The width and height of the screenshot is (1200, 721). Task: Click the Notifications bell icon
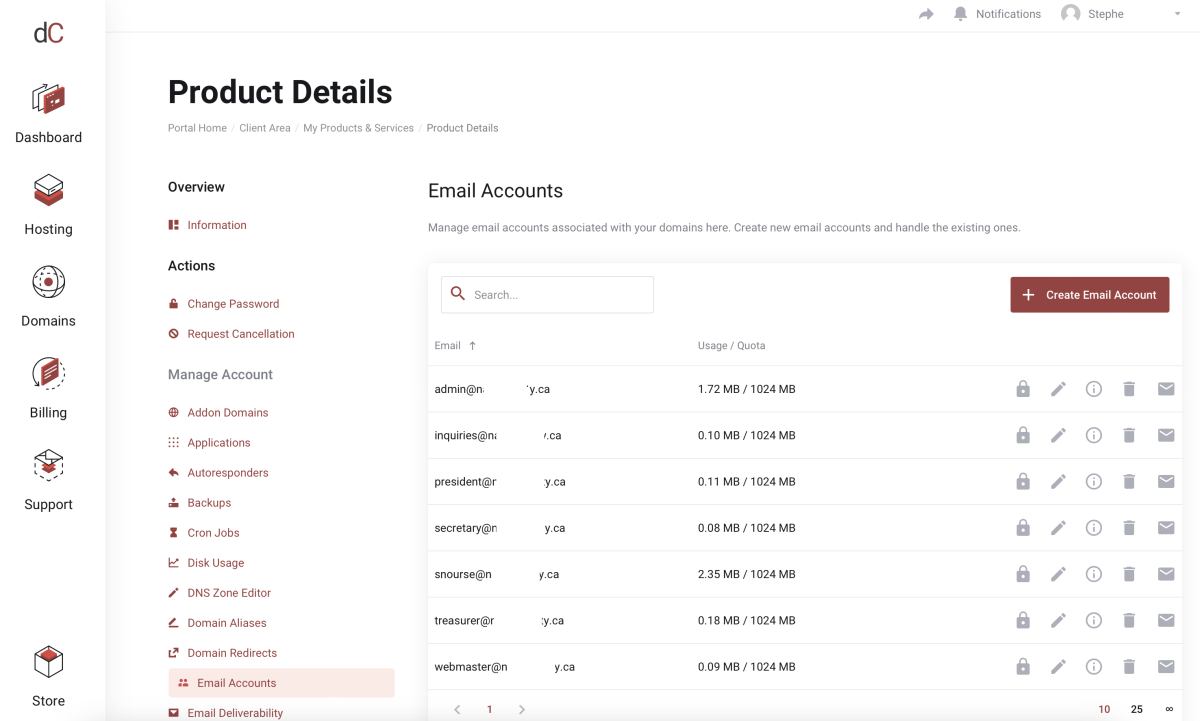(x=960, y=14)
